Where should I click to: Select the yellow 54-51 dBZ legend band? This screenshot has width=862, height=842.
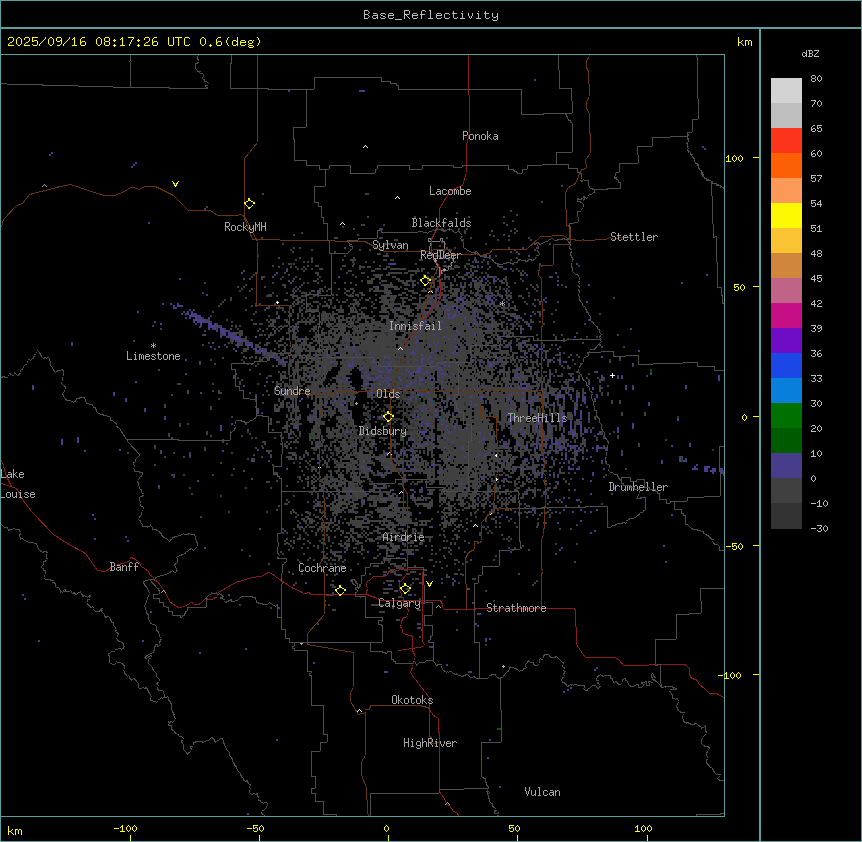tap(786, 215)
